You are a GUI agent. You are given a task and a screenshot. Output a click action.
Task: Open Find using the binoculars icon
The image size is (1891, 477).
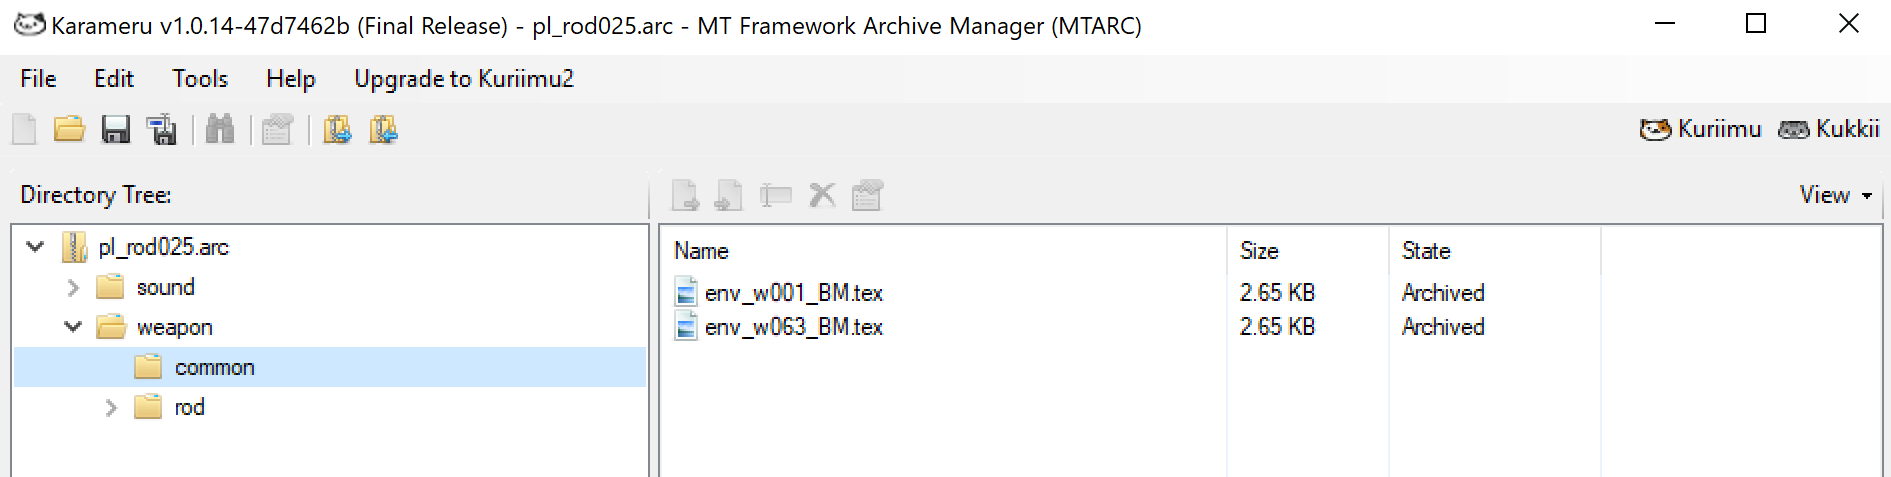pyautogui.click(x=220, y=130)
